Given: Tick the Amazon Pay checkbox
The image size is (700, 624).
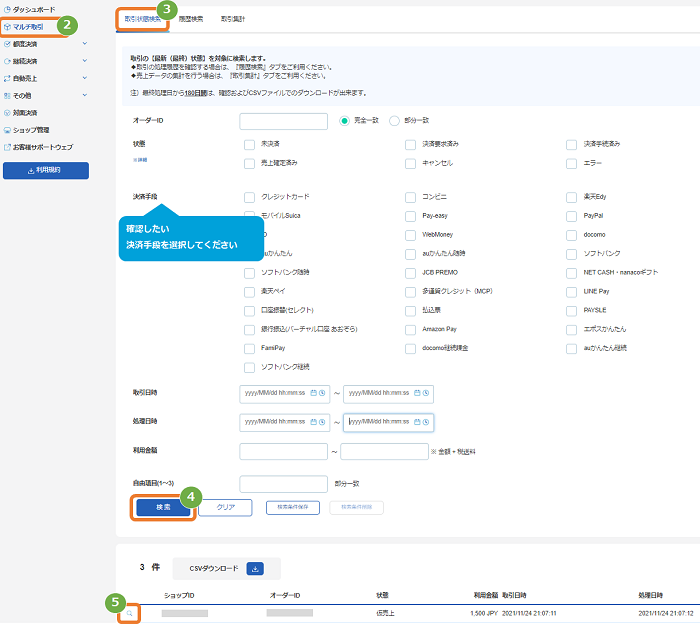Looking at the screenshot, I should pyautogui.click(x=410, y=330).
